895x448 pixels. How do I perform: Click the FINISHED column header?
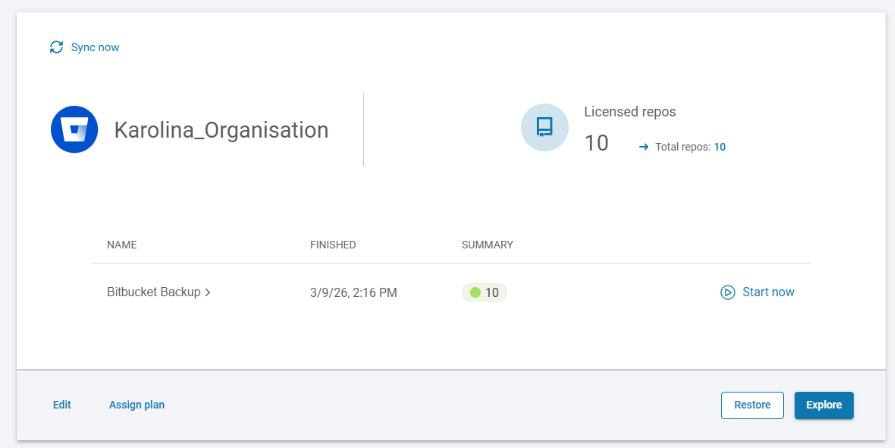[x=333, y=245]
